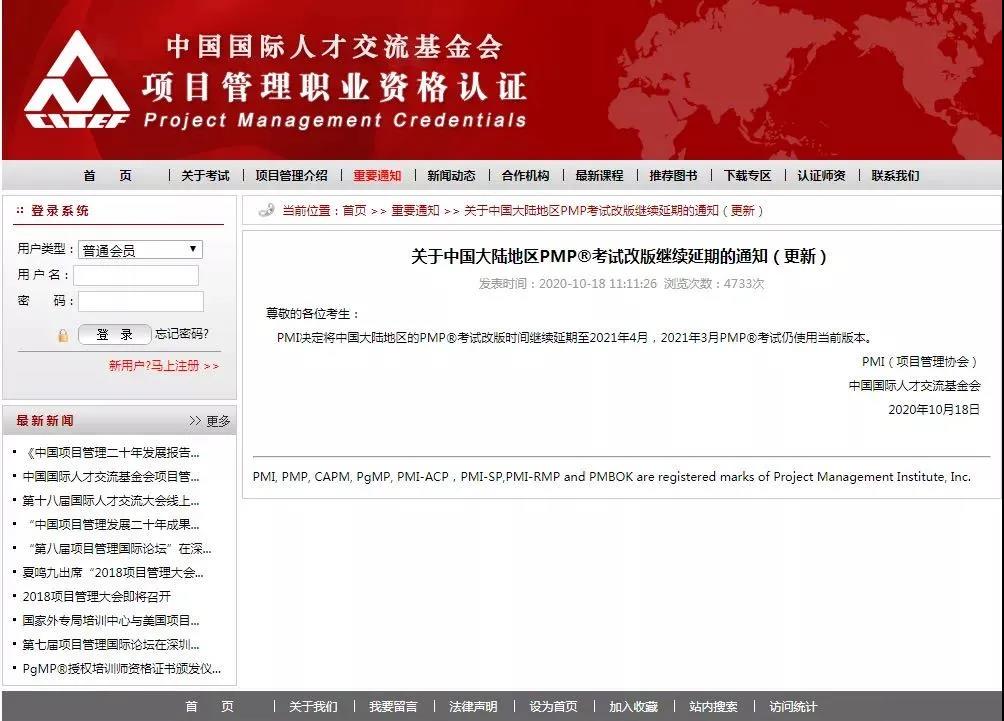
Task: Open the 用户类型 dropdown showing 普通会员
Action: pyautogui.click(x=140, y=250)
